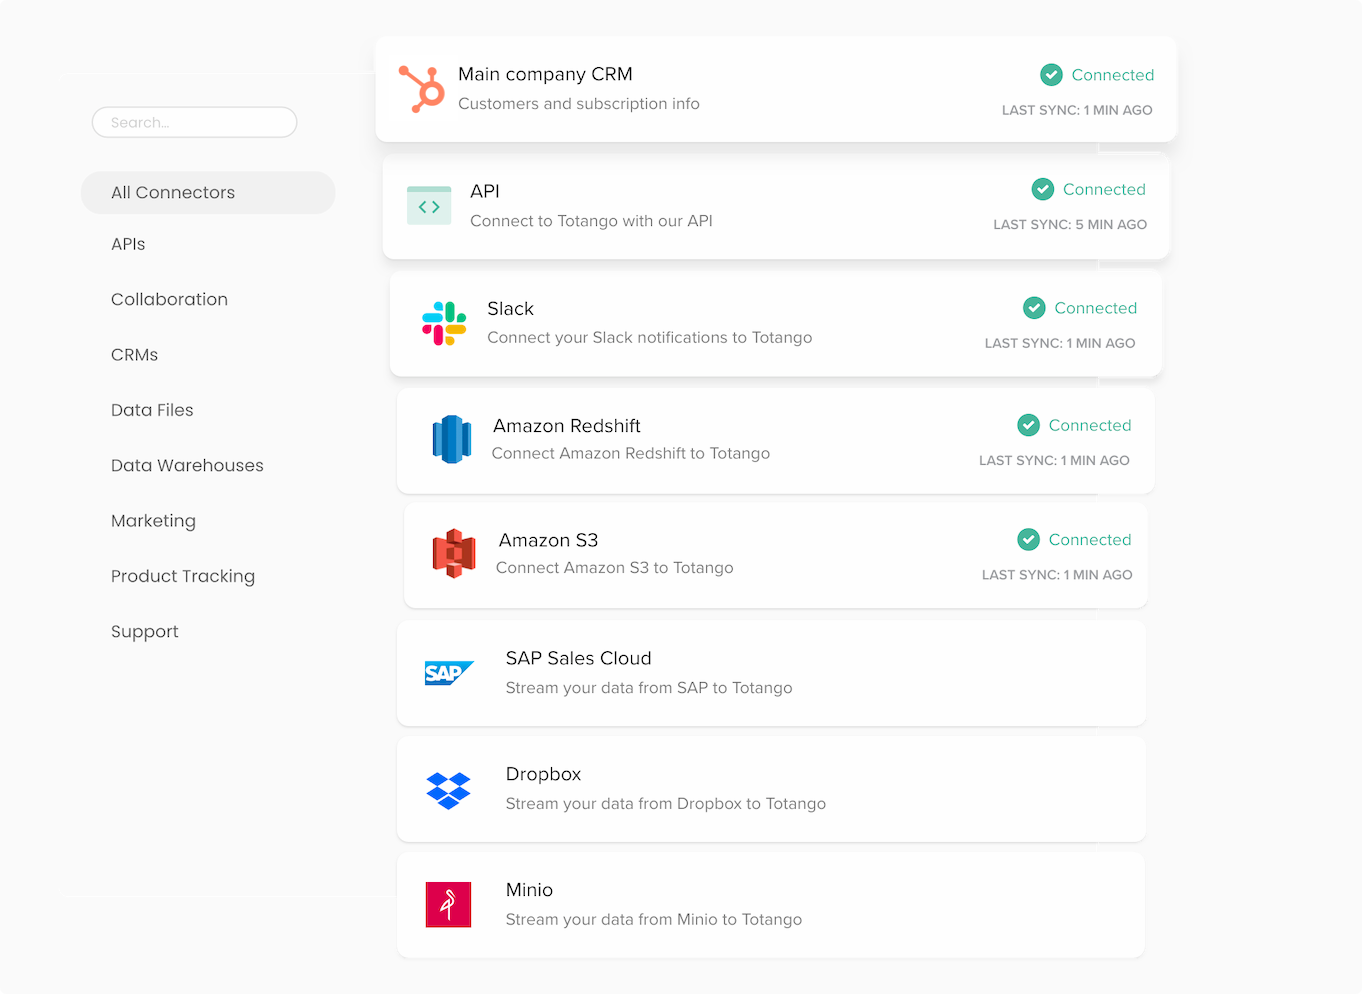Open the Collaboration category

pos(169,299)
